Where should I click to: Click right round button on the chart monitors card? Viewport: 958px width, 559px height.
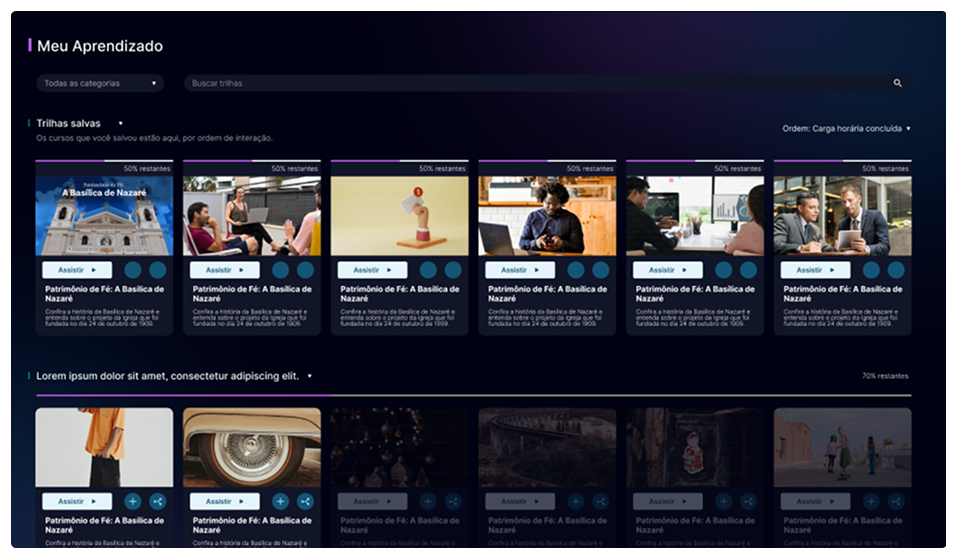click(x=748, y=270)
